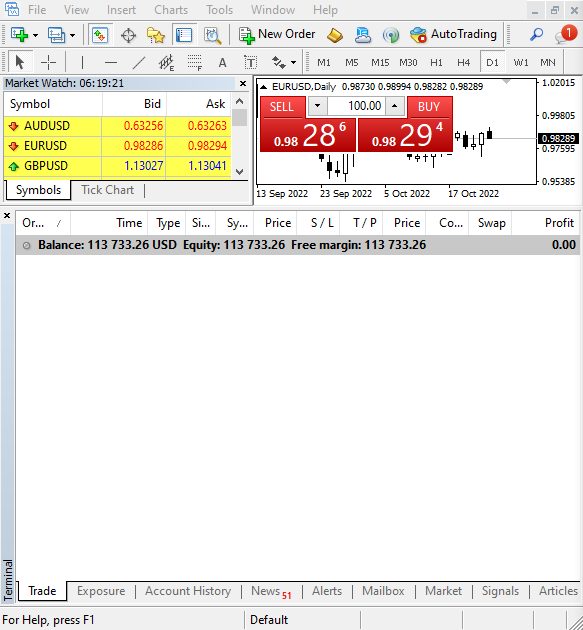Open the search magnifier icon
This screenshot has width=583, height=630.
[536, 35]
